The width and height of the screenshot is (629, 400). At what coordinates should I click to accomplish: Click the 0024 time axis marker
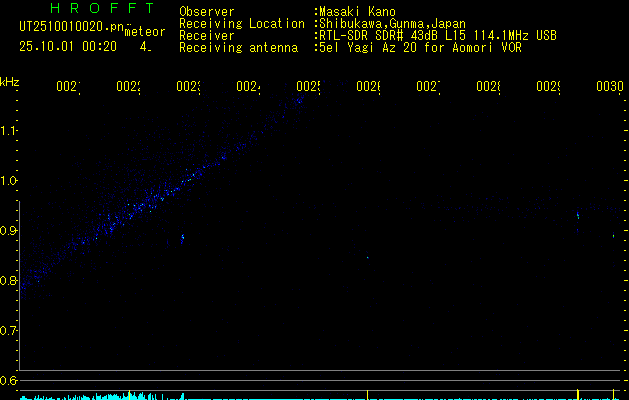(x=248, y=86)
